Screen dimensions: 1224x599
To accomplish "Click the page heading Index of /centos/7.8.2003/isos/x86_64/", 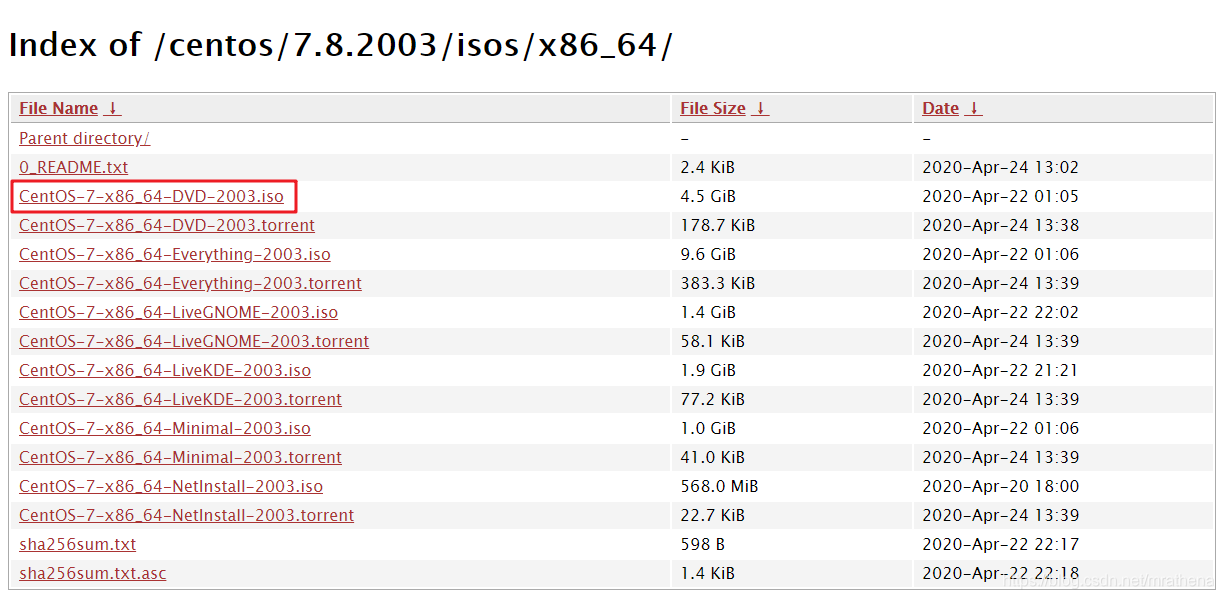I will click(x=341, y=45).
